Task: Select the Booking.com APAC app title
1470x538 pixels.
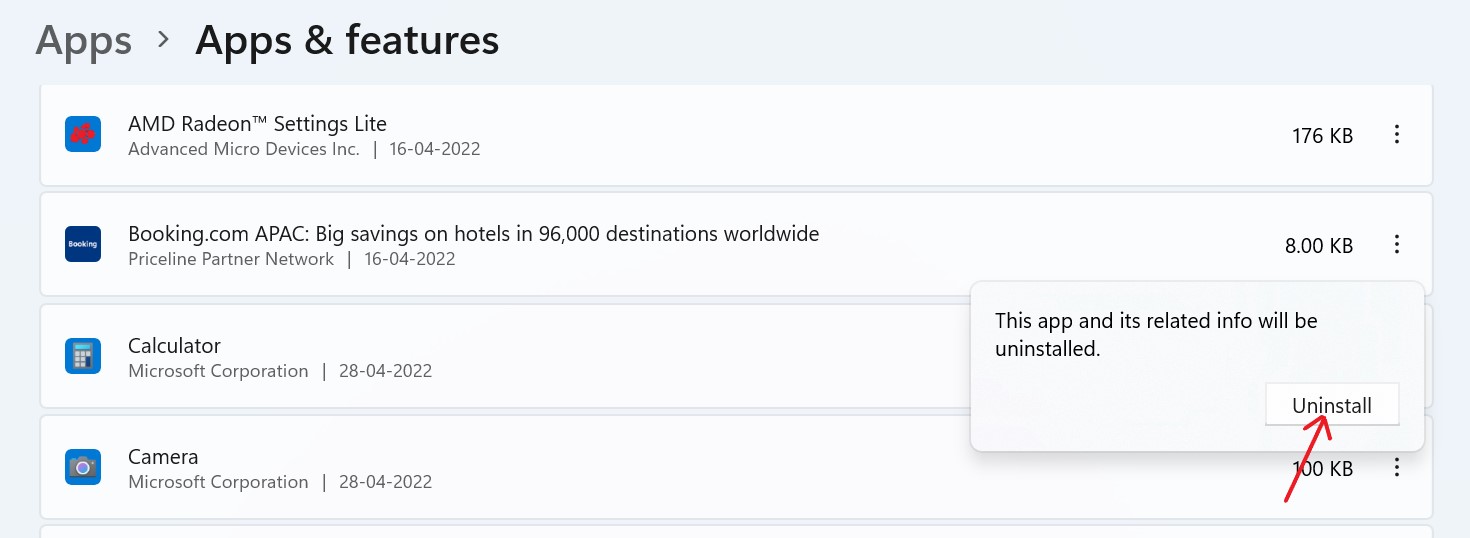Action: [473, 234]
